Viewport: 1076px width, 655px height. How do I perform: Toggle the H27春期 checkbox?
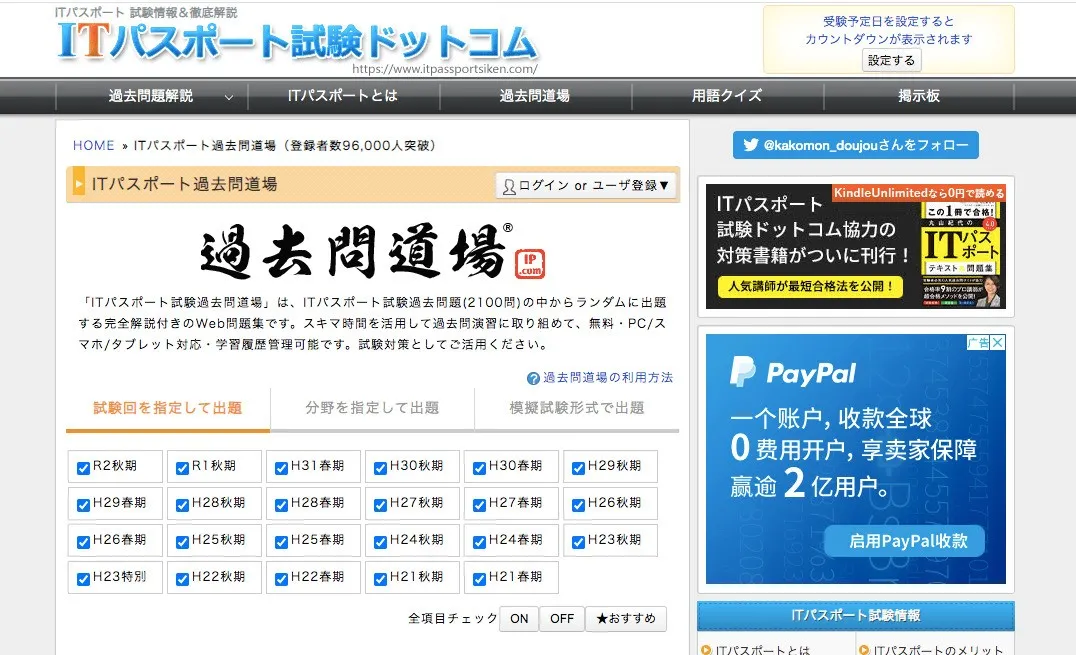coord(479,505)
